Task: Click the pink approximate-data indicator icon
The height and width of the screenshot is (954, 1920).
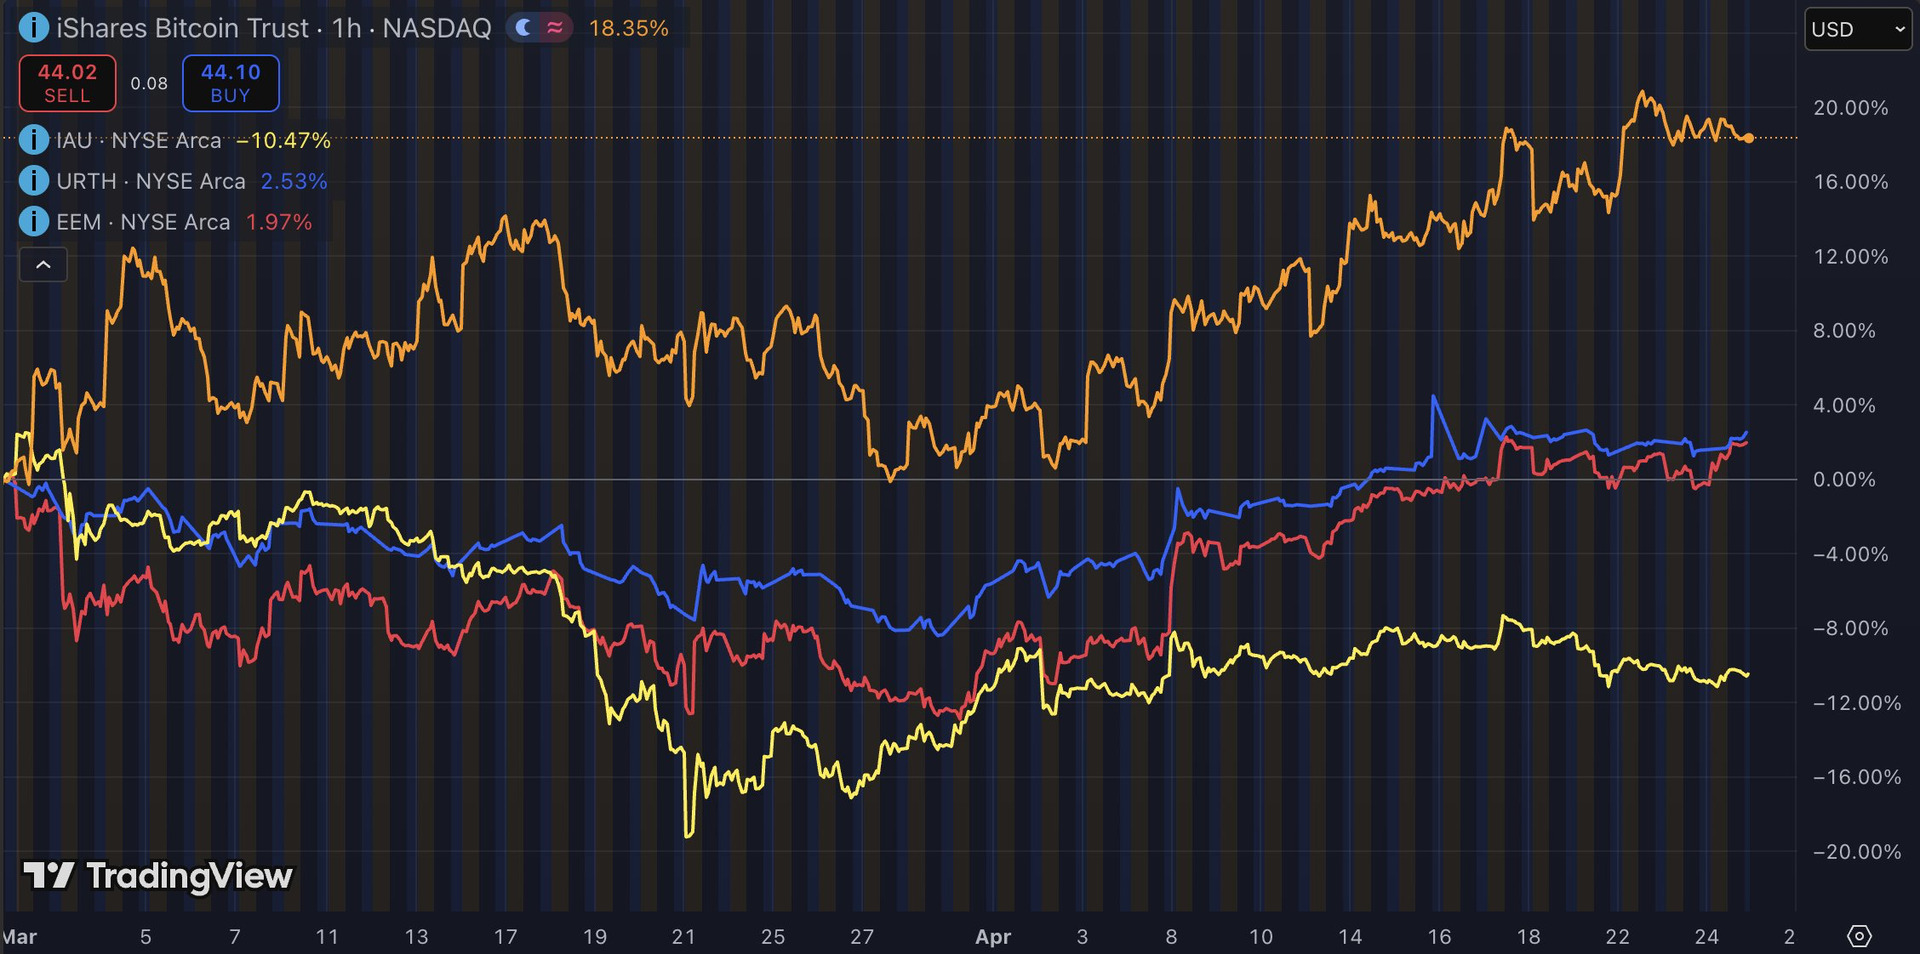Action: coord(554,28)
